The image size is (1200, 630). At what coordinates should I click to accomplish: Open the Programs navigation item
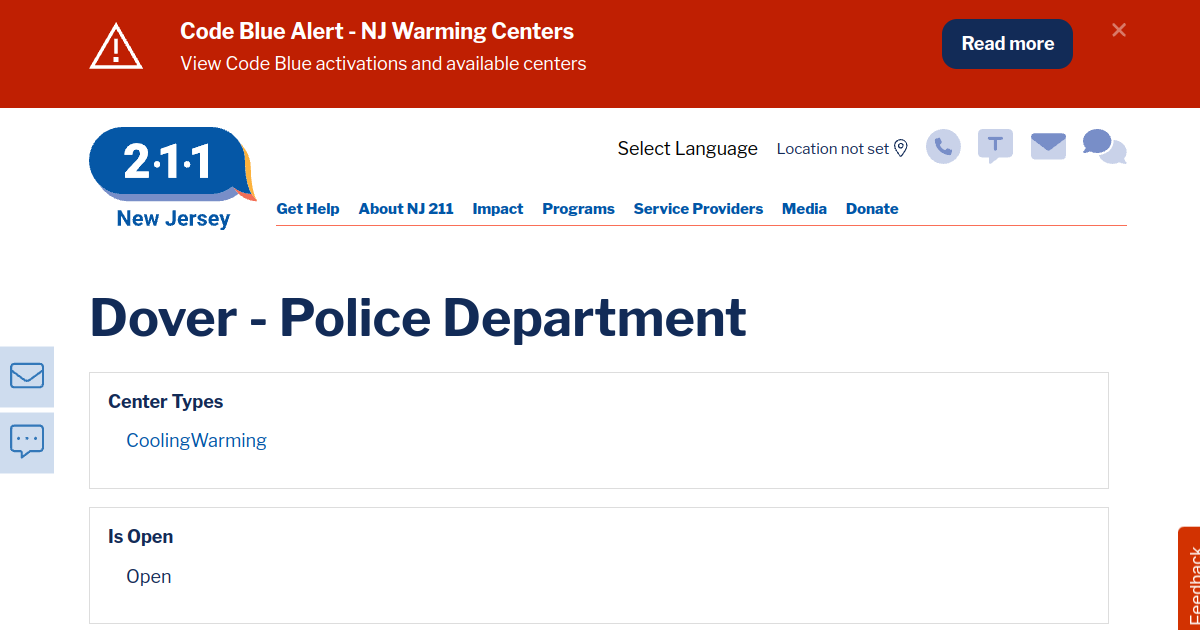coord(578,208)
